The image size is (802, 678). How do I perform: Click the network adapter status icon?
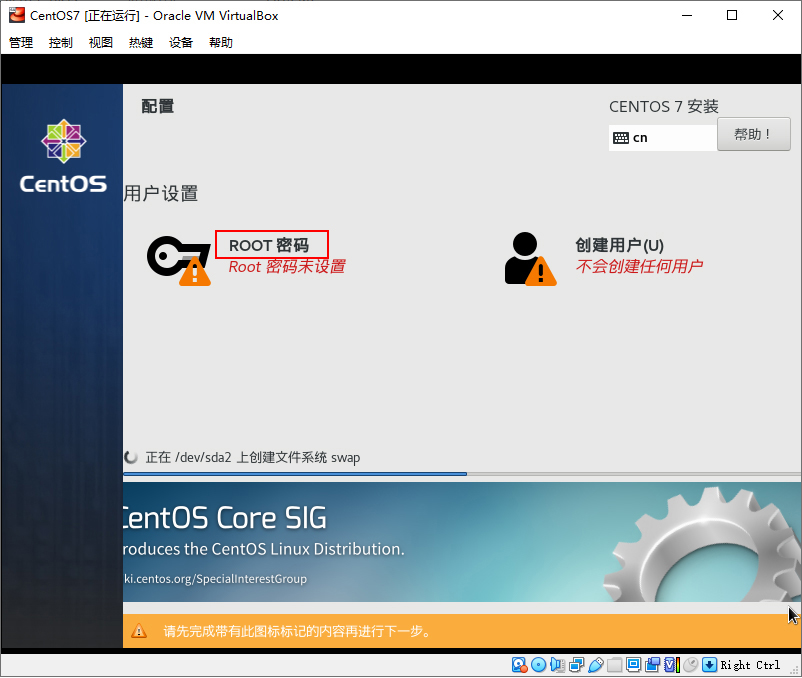pos(575,664)
